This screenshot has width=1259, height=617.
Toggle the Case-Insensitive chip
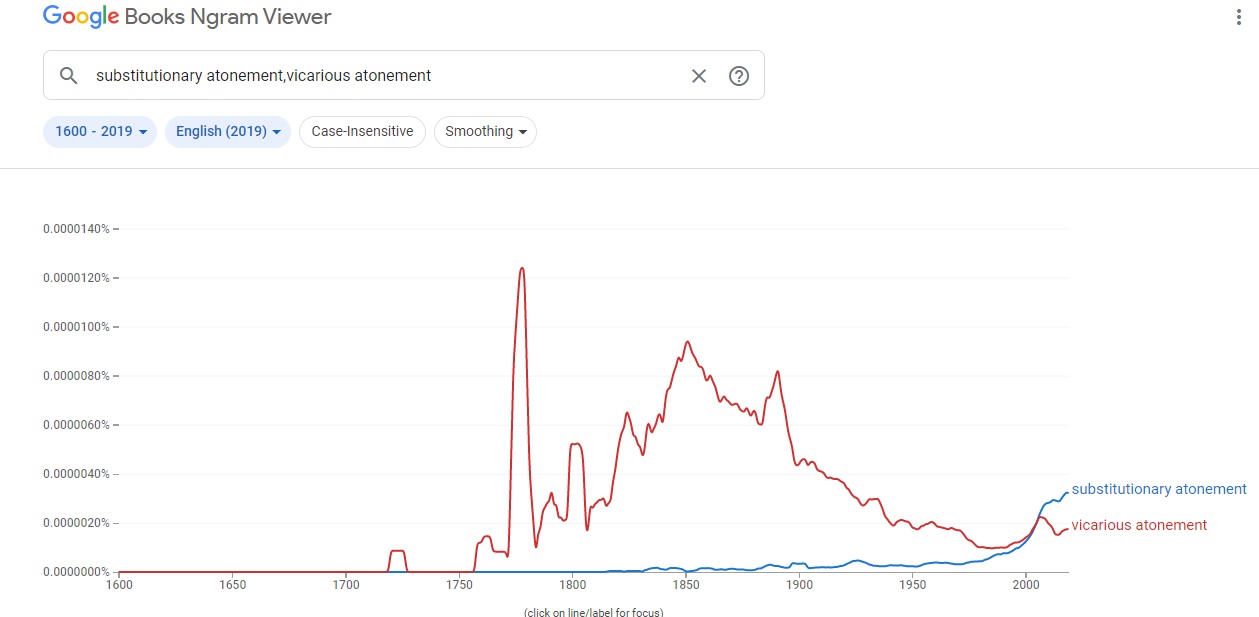[362, 132]
